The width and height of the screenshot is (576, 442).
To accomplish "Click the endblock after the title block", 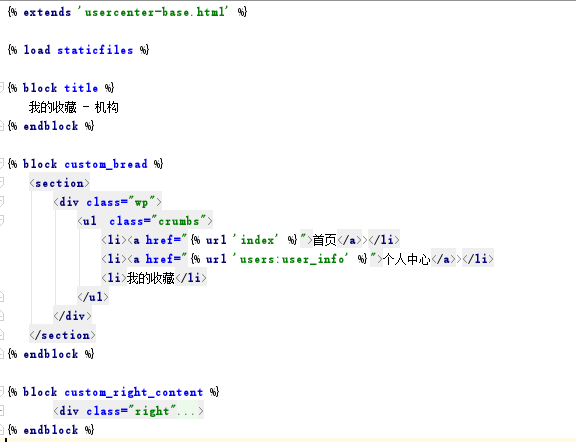I will coord(51,126).
